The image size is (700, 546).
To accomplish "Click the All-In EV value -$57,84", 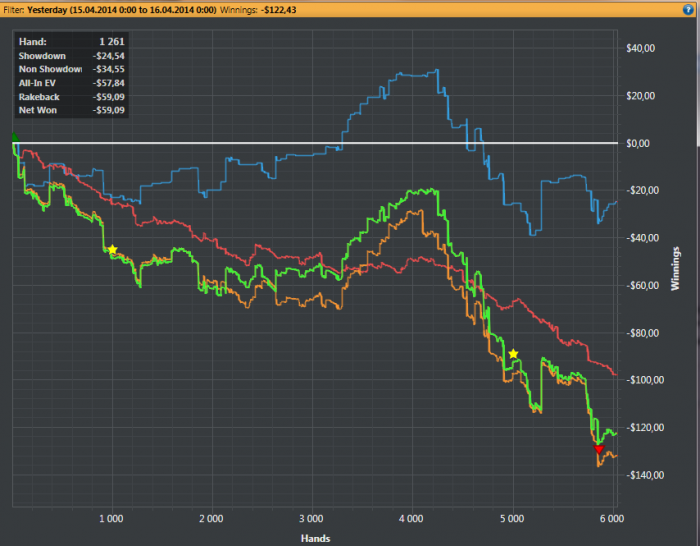I will pyautogui.click(x=108, y=83).
